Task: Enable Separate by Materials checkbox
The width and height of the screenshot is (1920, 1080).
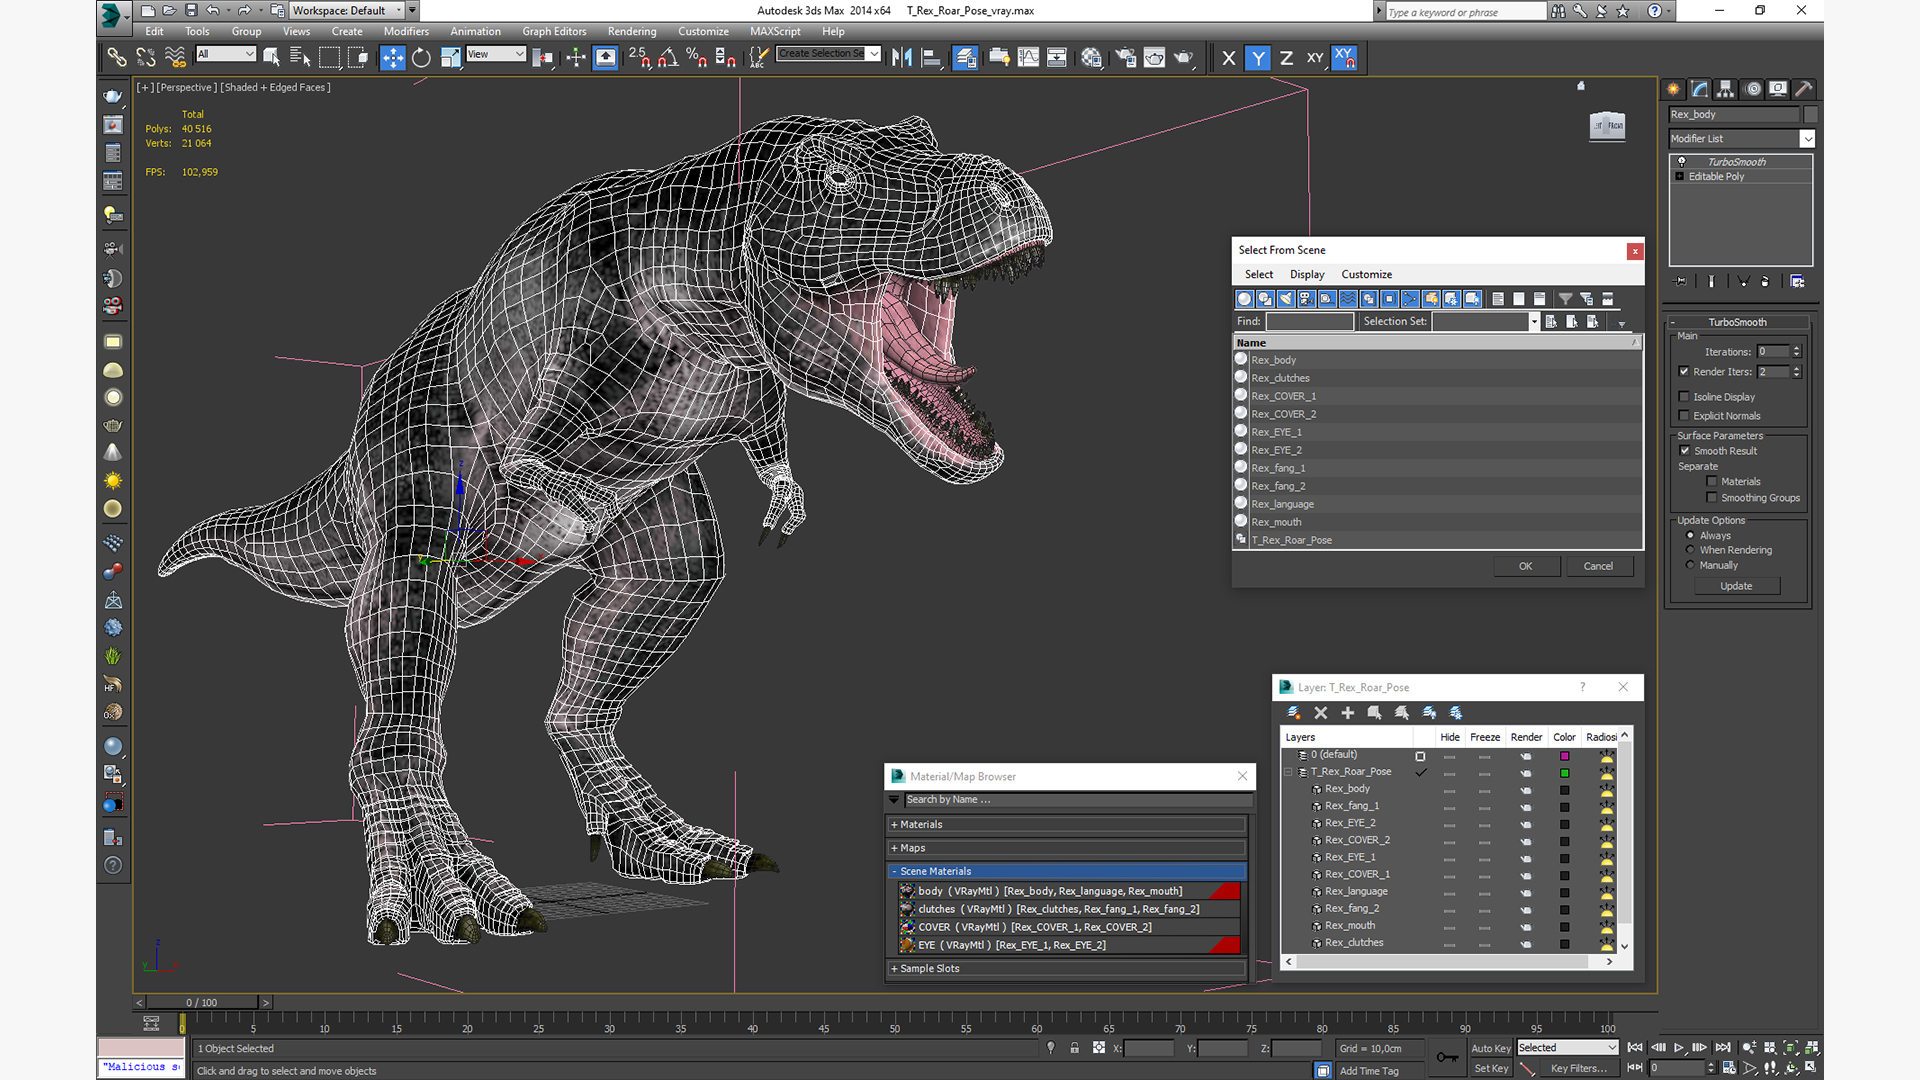Action: pos(1712,482)
